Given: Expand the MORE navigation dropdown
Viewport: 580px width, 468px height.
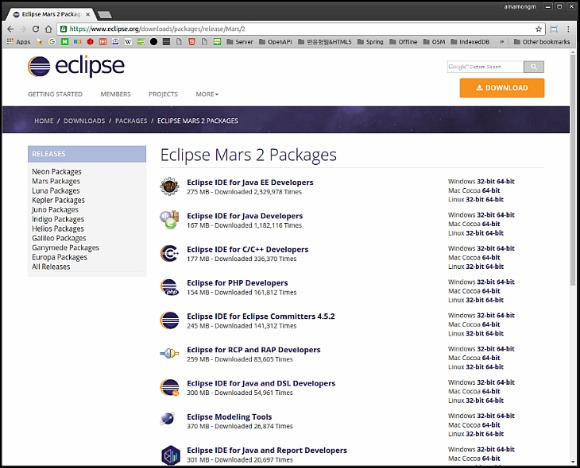Looking at the screenshot, I should pos(207,94).
